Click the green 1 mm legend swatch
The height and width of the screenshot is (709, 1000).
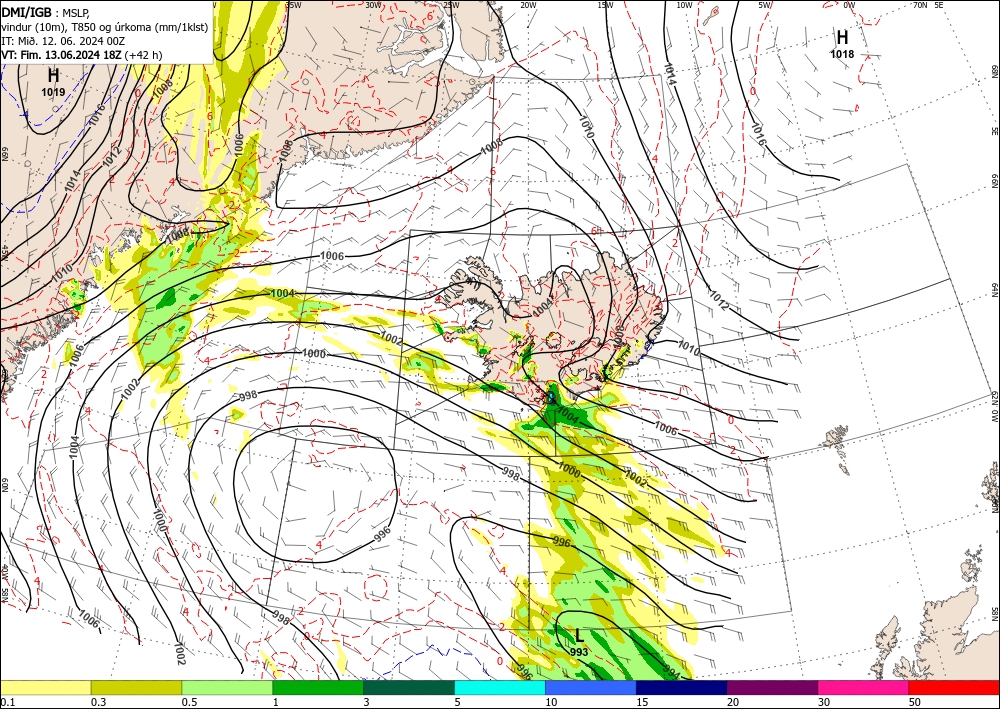pos(318,687)
